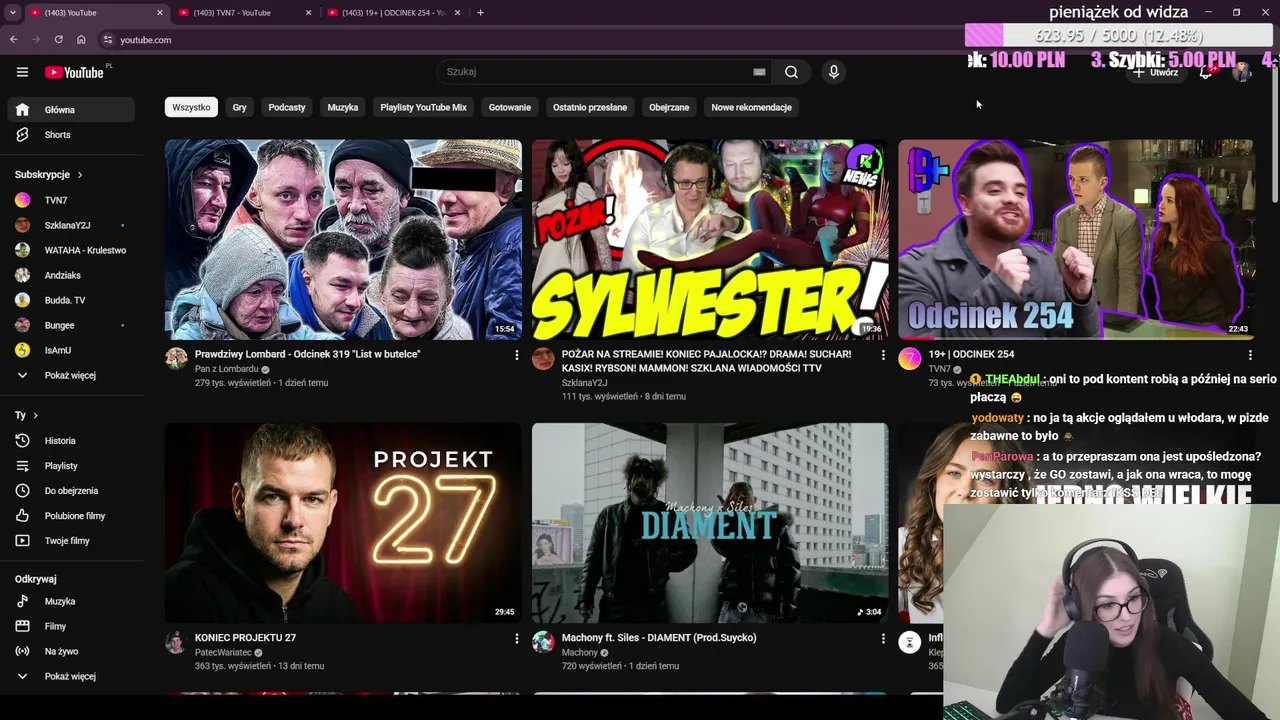Image resolution: width=1280 pixels, height=720 pixels.
Task: Open Prawdziwy Lombard Odcinek 319 title
Action: (x=308, y=354)
